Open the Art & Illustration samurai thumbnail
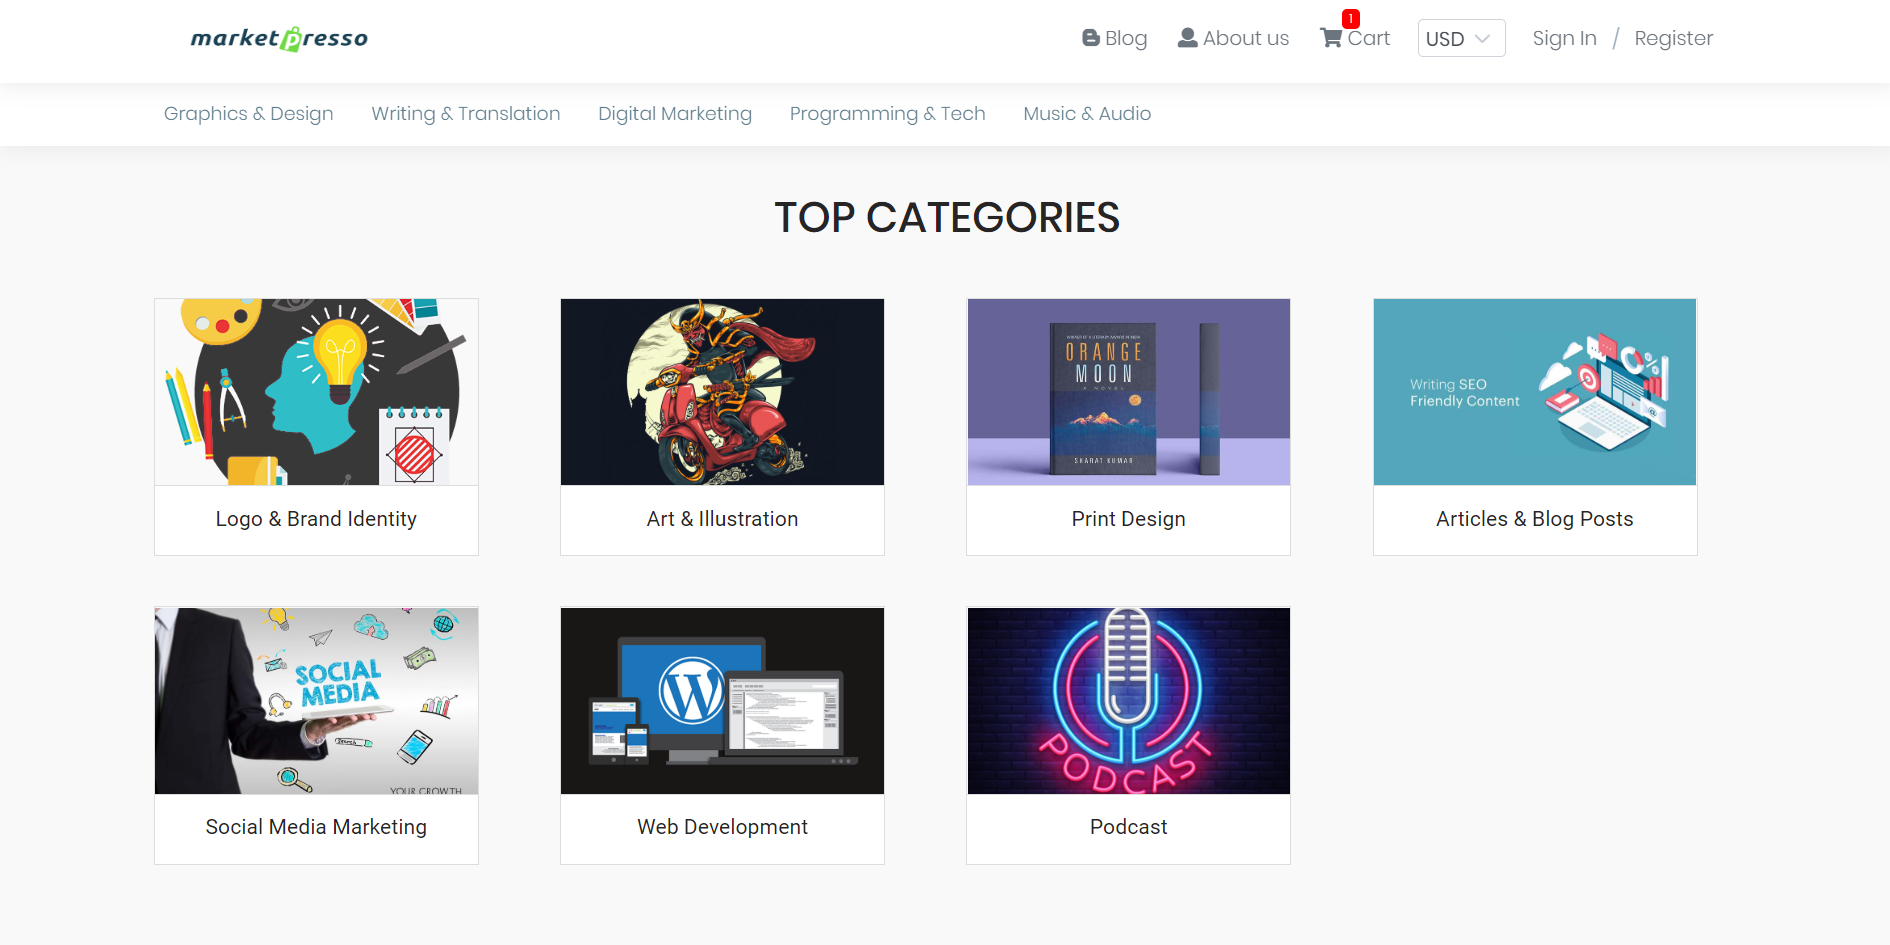Screen dimensions: 1890x945 722,392
